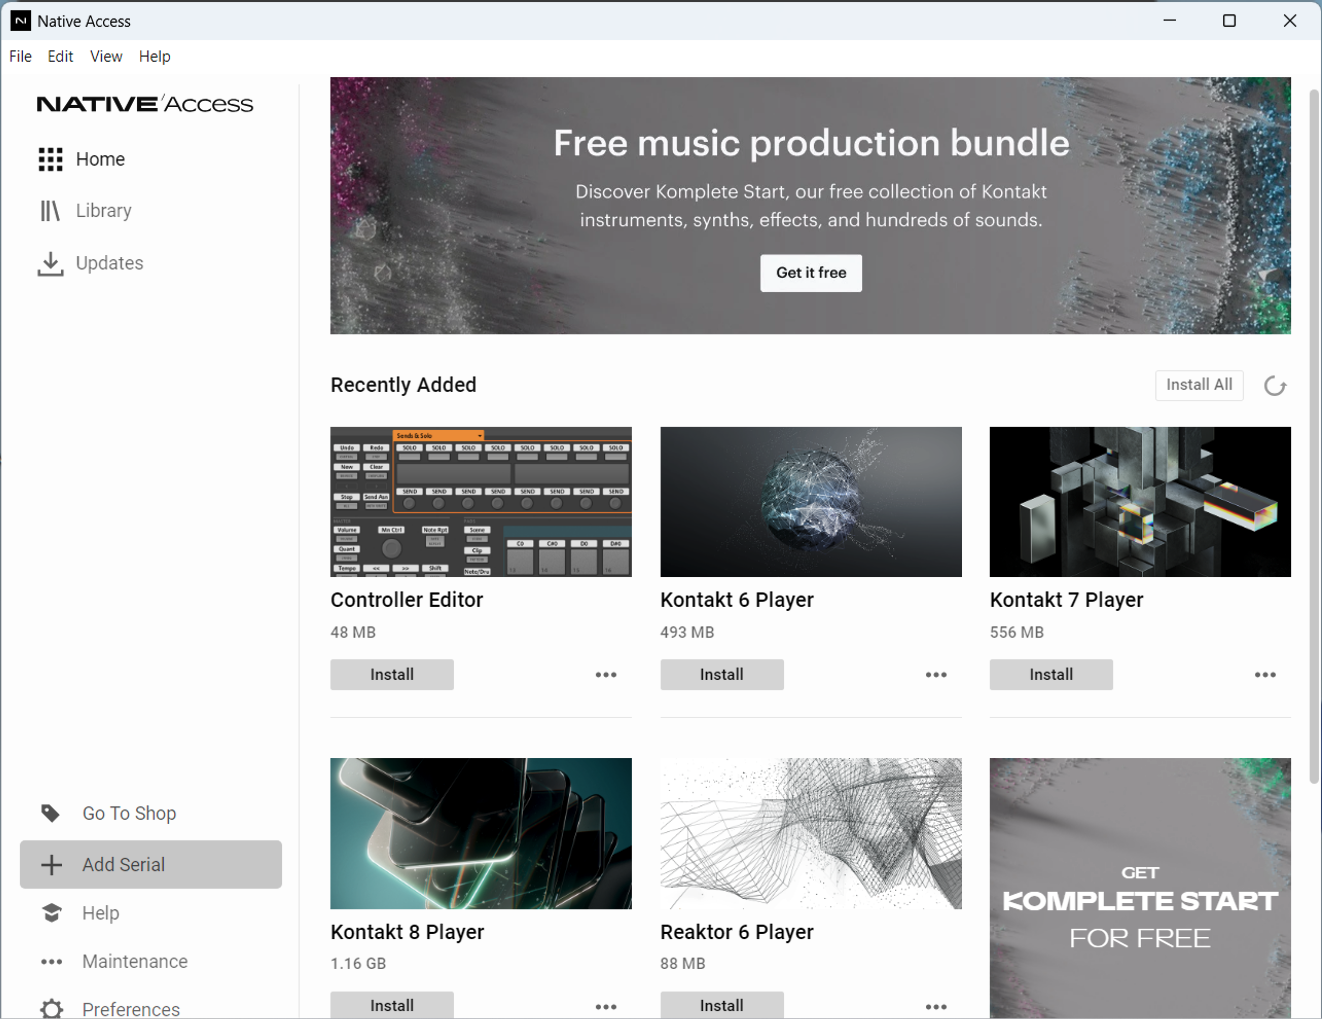Viewport: 1322px width, 1019px height.
Task: Maximize the Native Access window
Action: click(x=1229, y=21)
